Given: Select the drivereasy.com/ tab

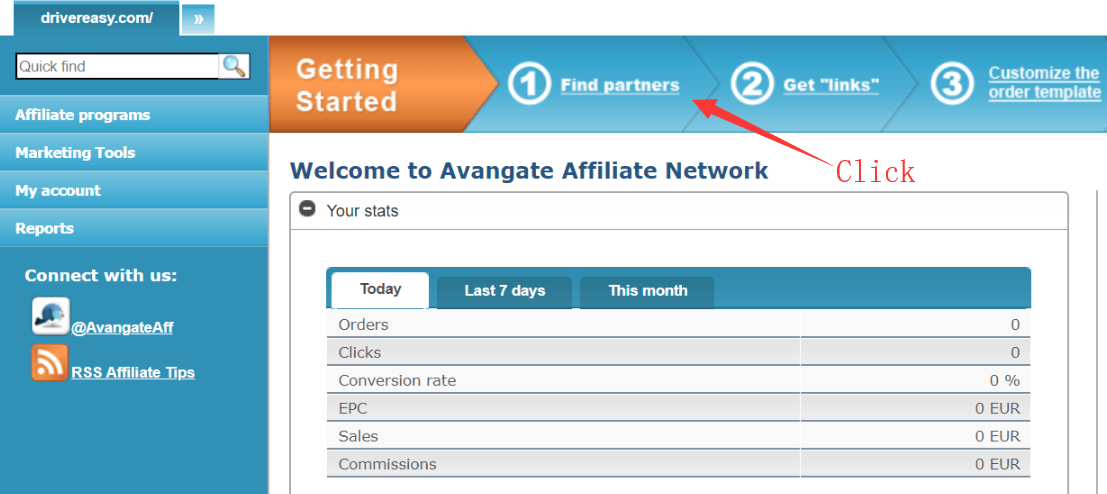Looking at the screenshot, I should pos(96,18).
